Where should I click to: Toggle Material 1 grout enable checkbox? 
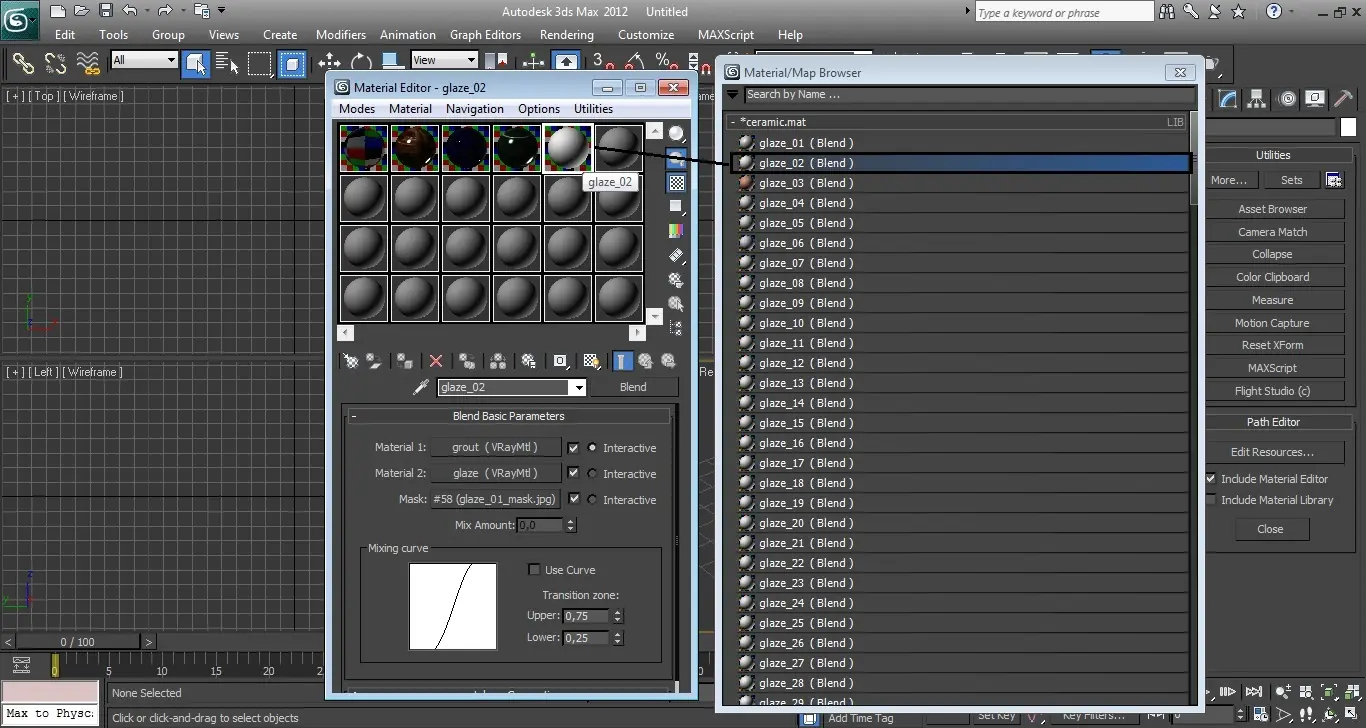573,448
